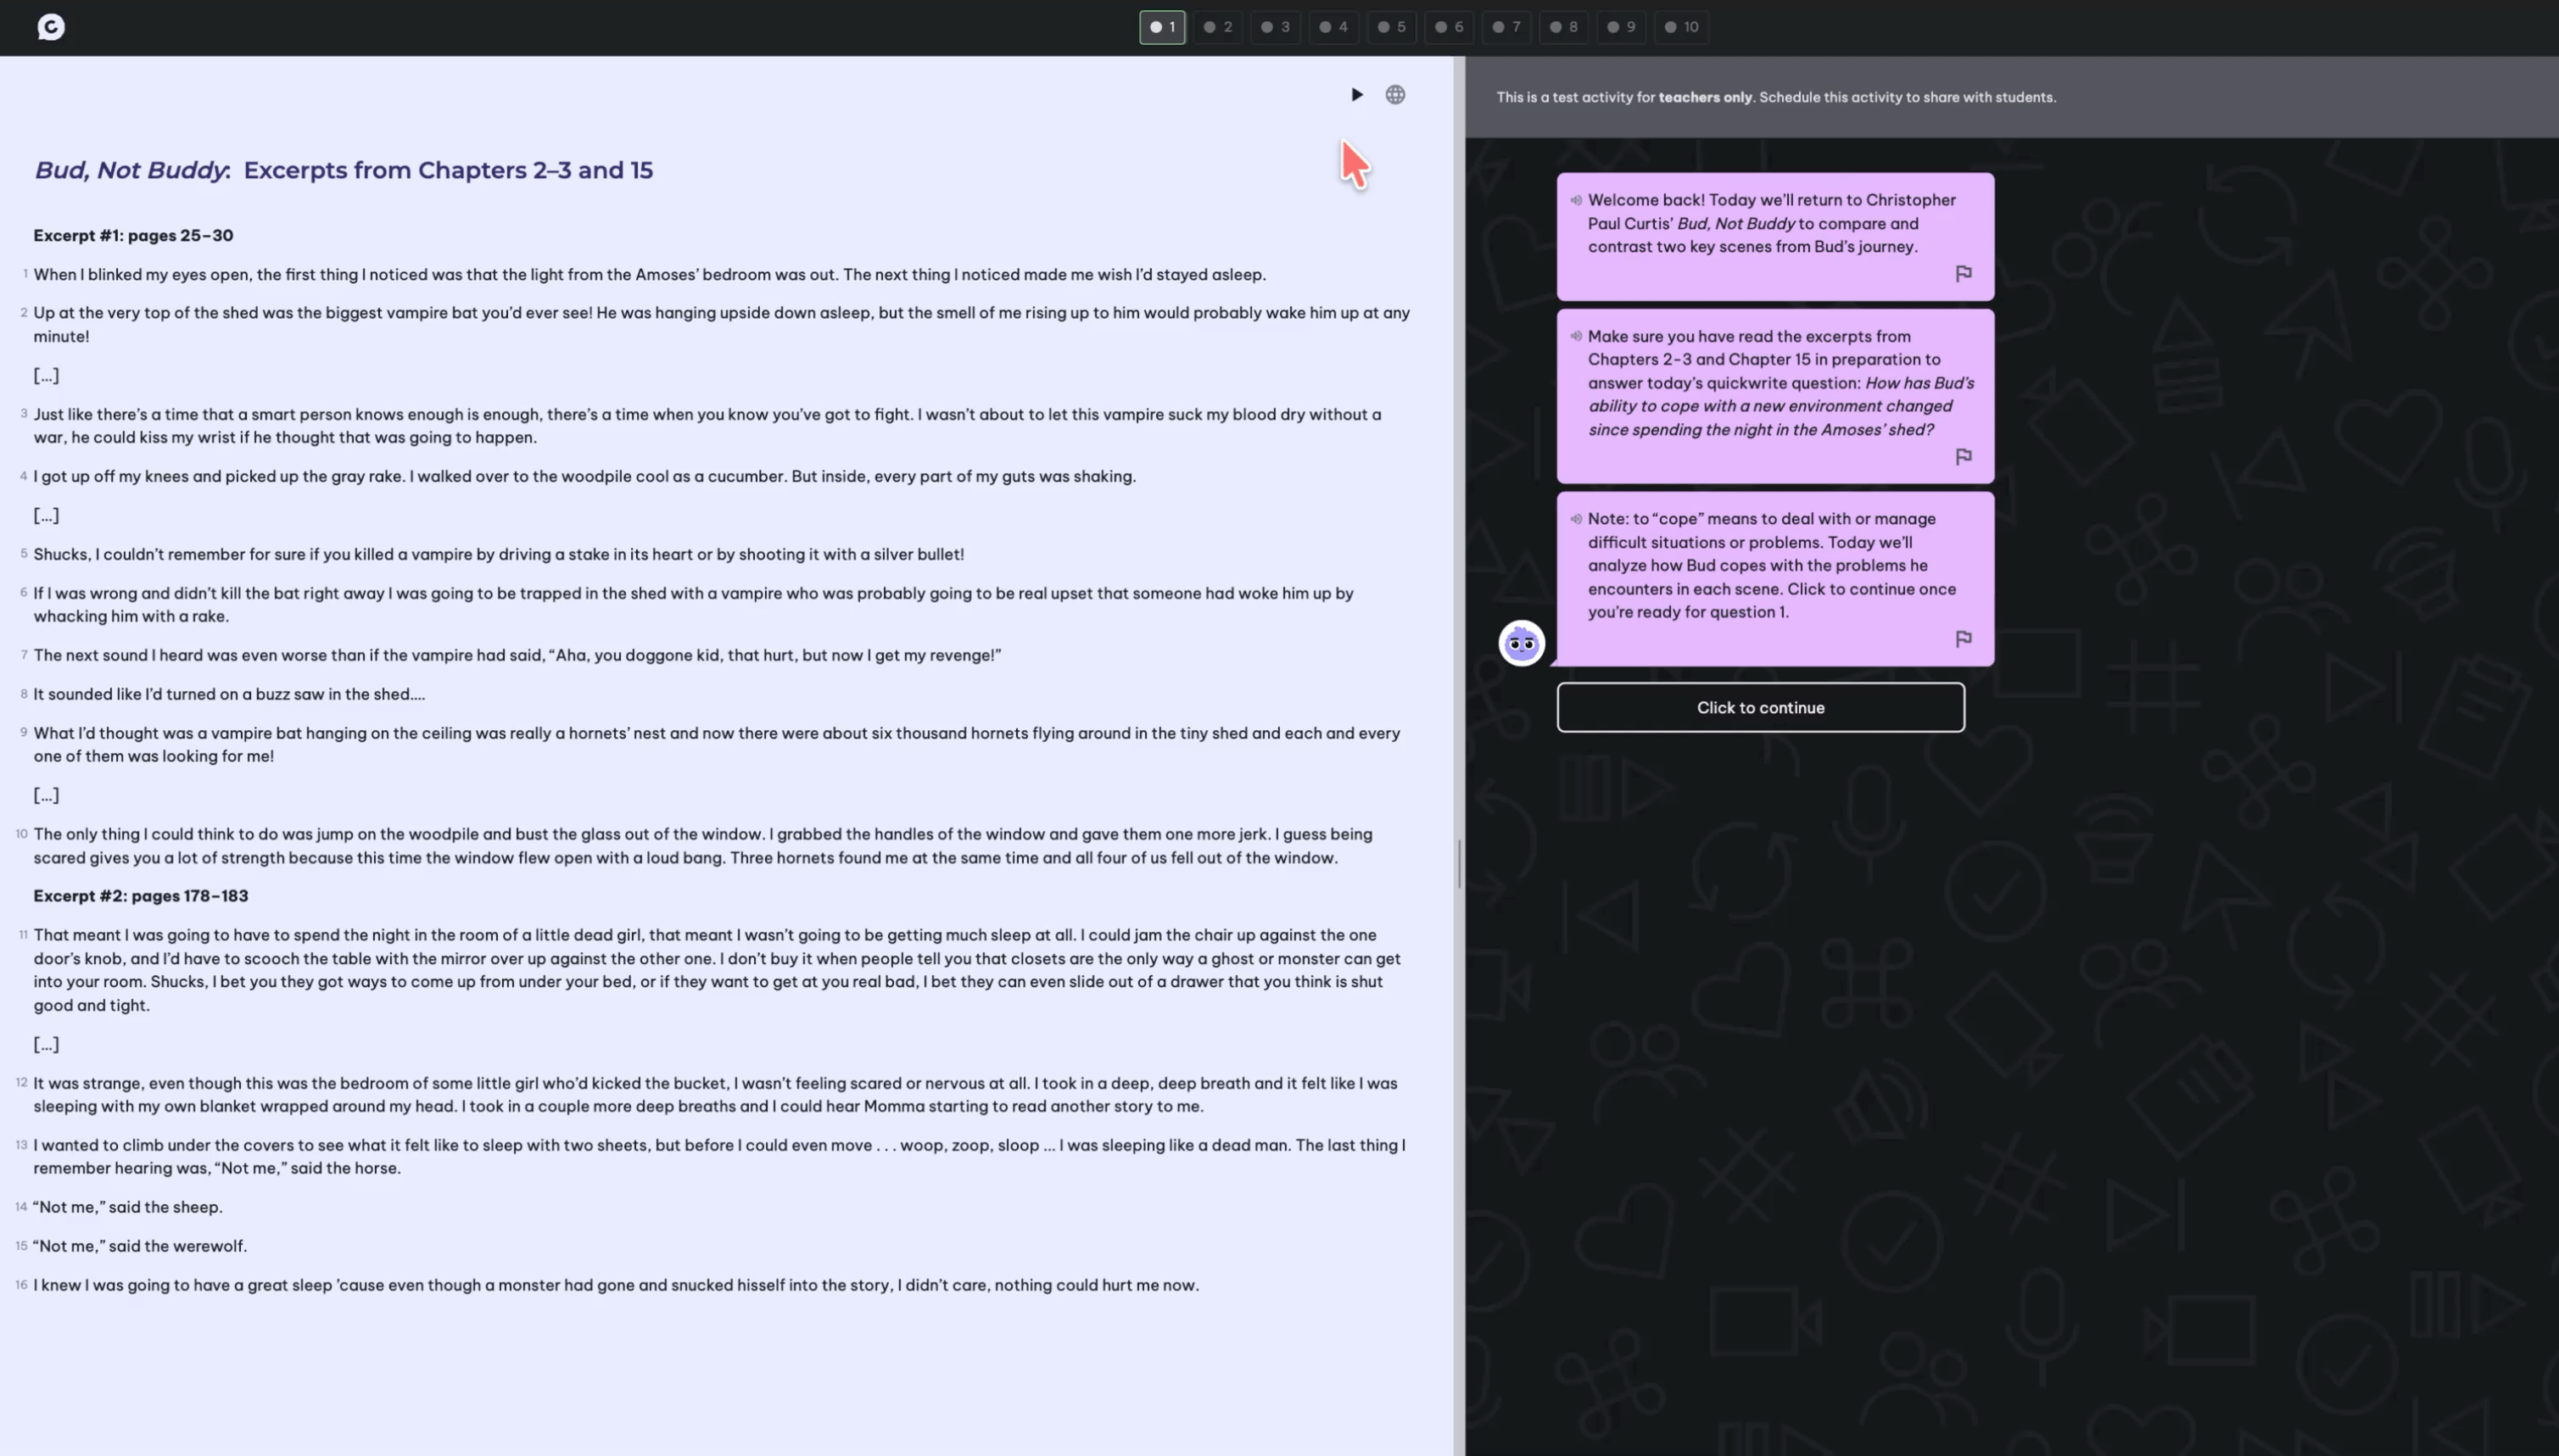Click the 'Excerpt #2: pages 178–183' heading
The image size is (2559, 1456).
[141, 896]
